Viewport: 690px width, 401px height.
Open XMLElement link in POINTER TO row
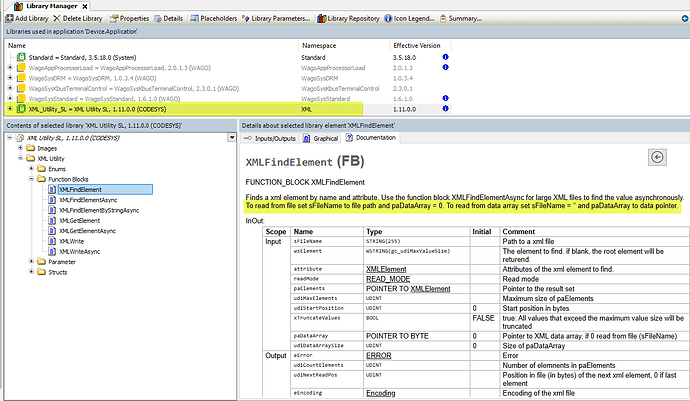pos(430,289)
